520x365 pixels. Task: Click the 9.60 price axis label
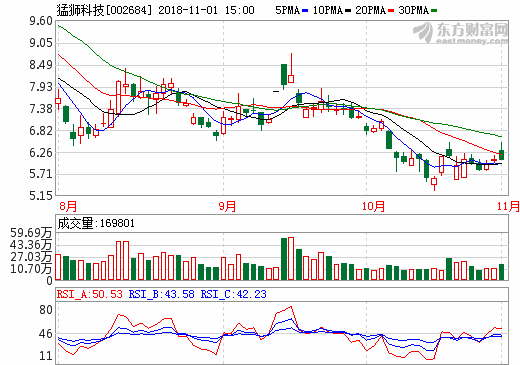[x=41, y=21]
